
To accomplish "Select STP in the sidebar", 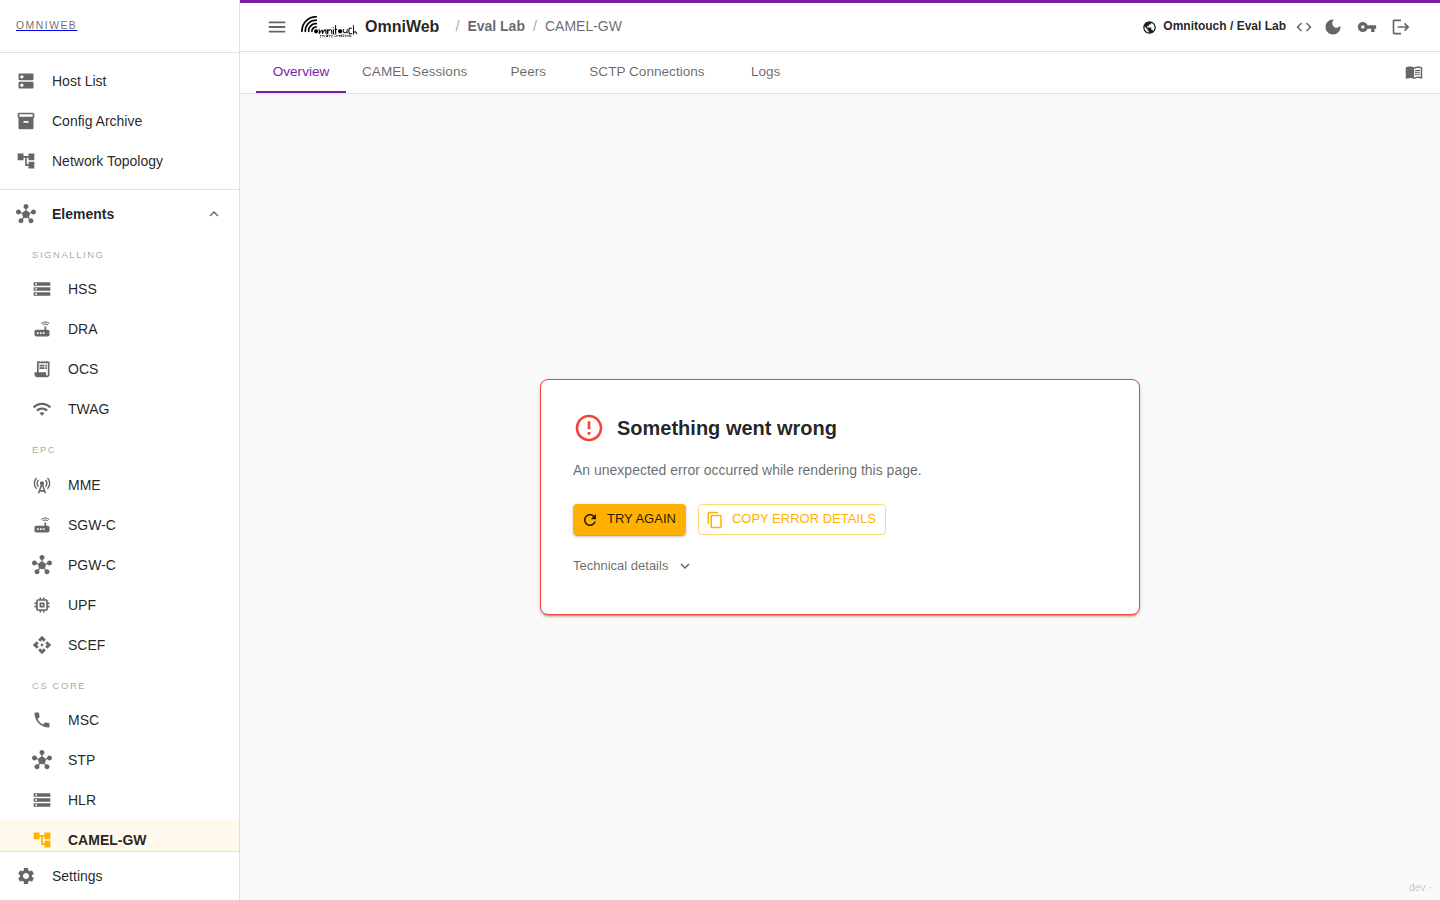I will pyautogui.click(x=120, y=760).
